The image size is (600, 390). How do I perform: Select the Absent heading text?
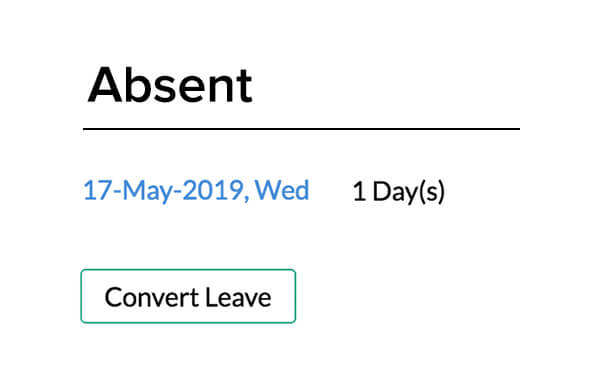coord(170,85)
